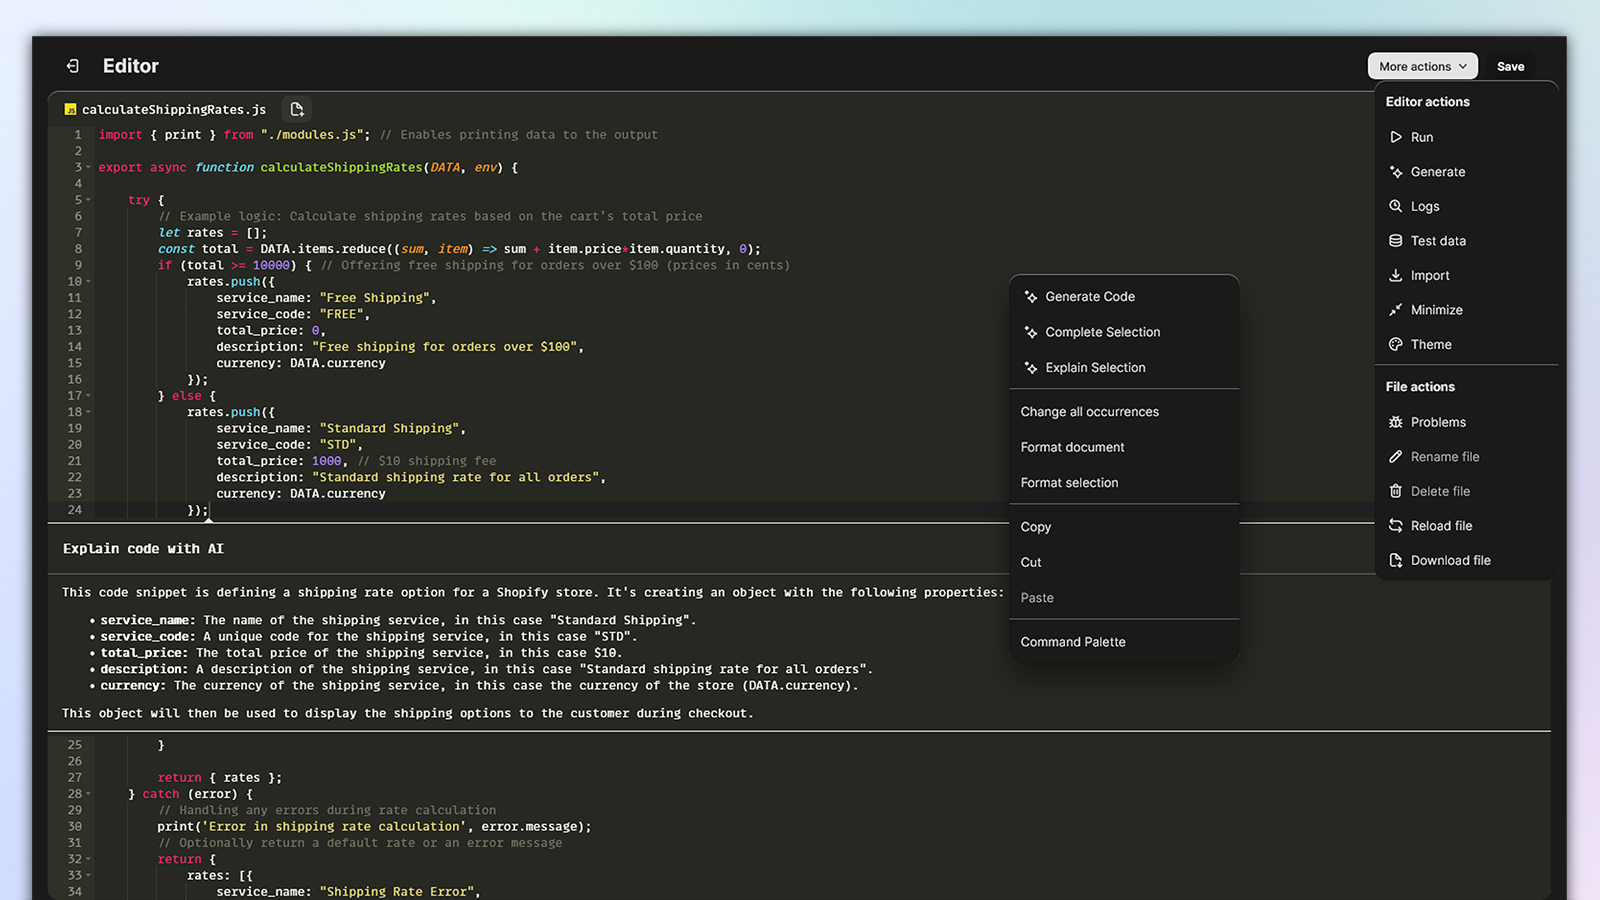The image size is (1600, 900).
Task: Collapse the catch fold at line 28
Action: pos(89,794)
